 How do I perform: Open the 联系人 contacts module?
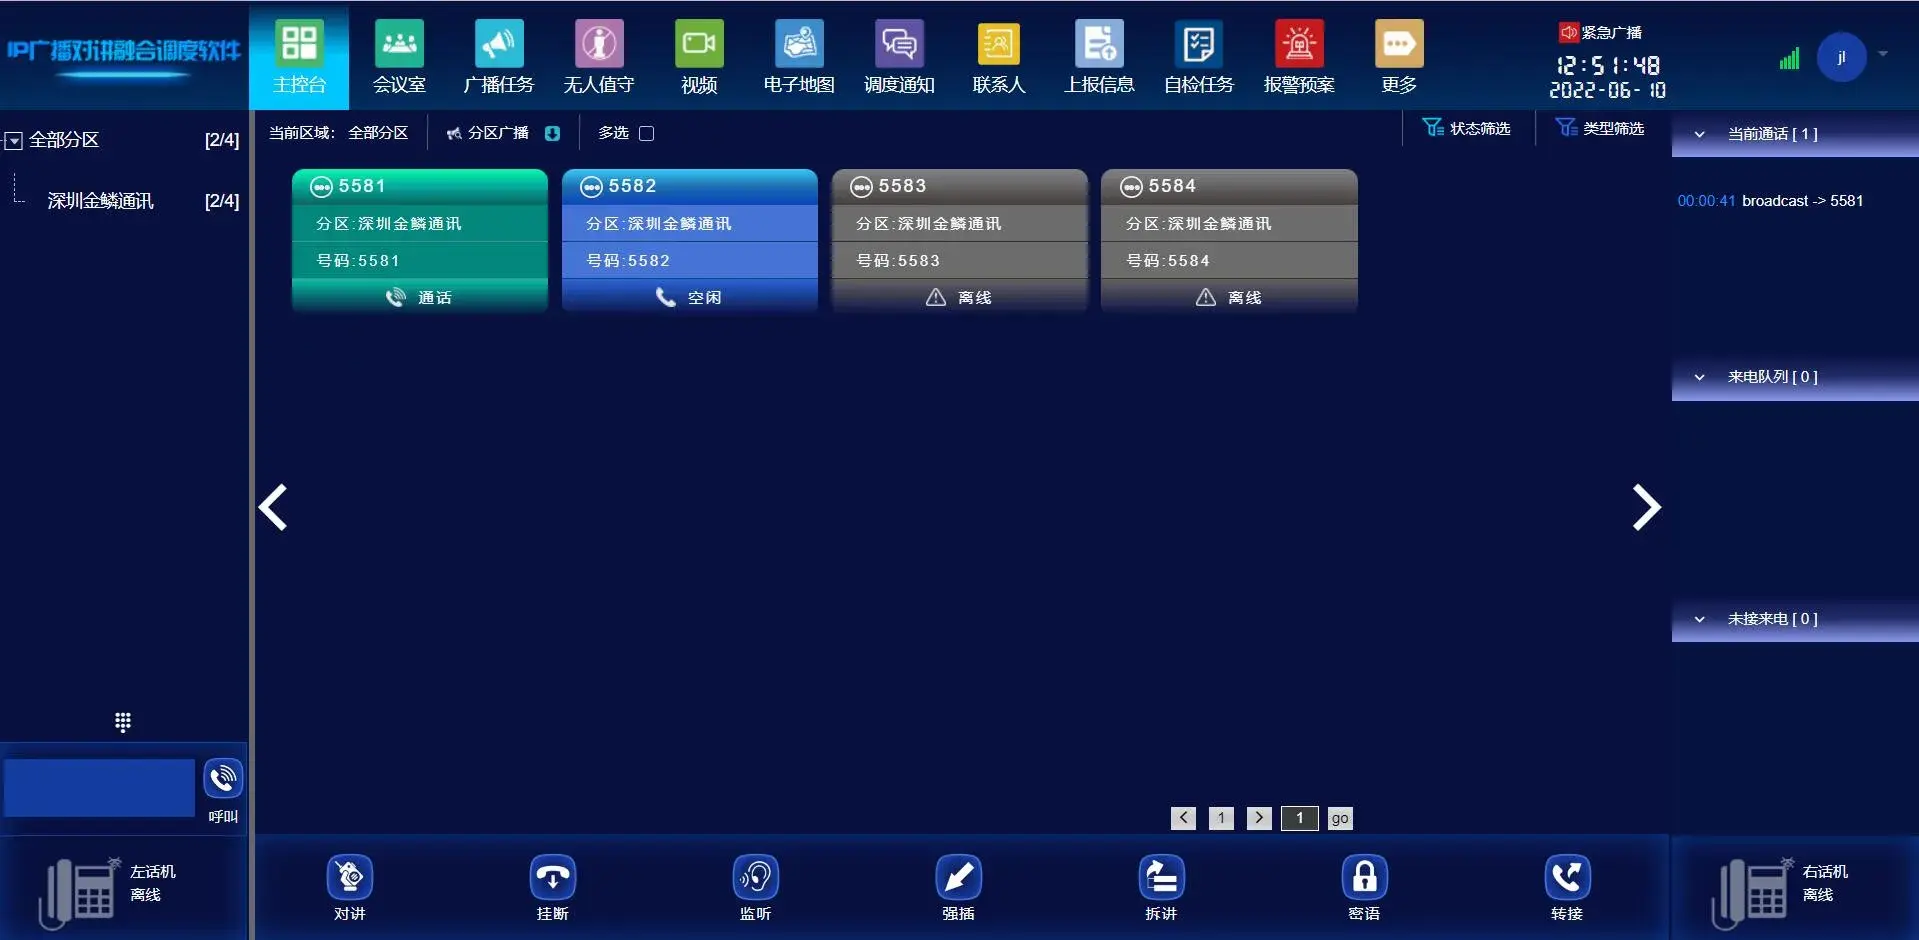point(999,57)
